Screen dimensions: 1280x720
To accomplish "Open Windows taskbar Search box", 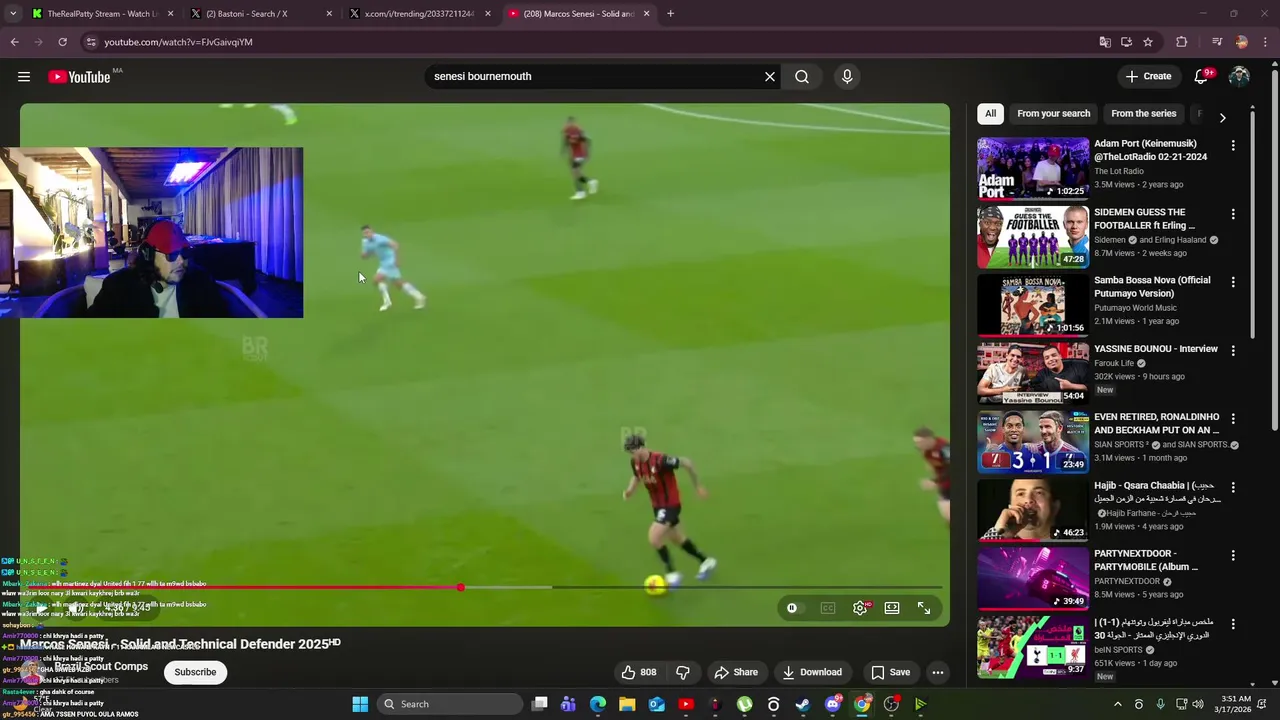I will pyautogui.click(x=450, y=704).
